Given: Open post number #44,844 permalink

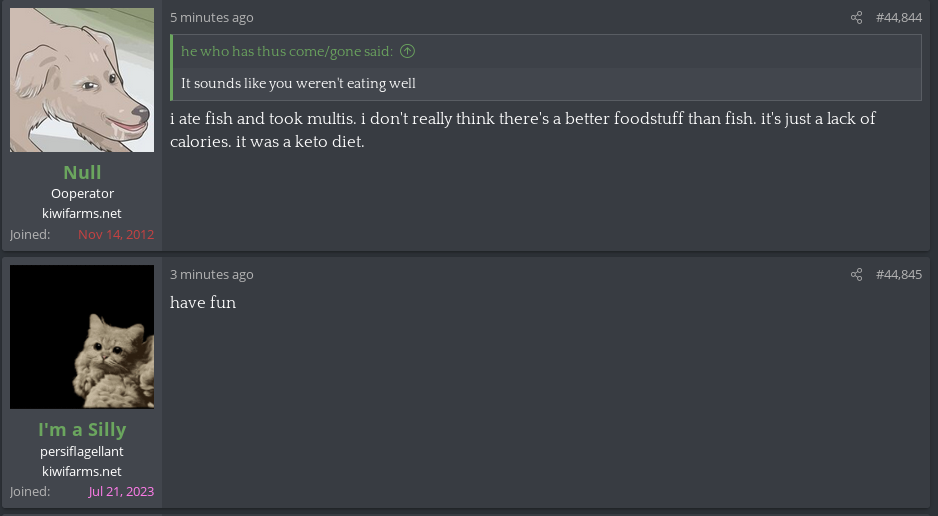Looking at the screenshot, I should tap(898, 18).
